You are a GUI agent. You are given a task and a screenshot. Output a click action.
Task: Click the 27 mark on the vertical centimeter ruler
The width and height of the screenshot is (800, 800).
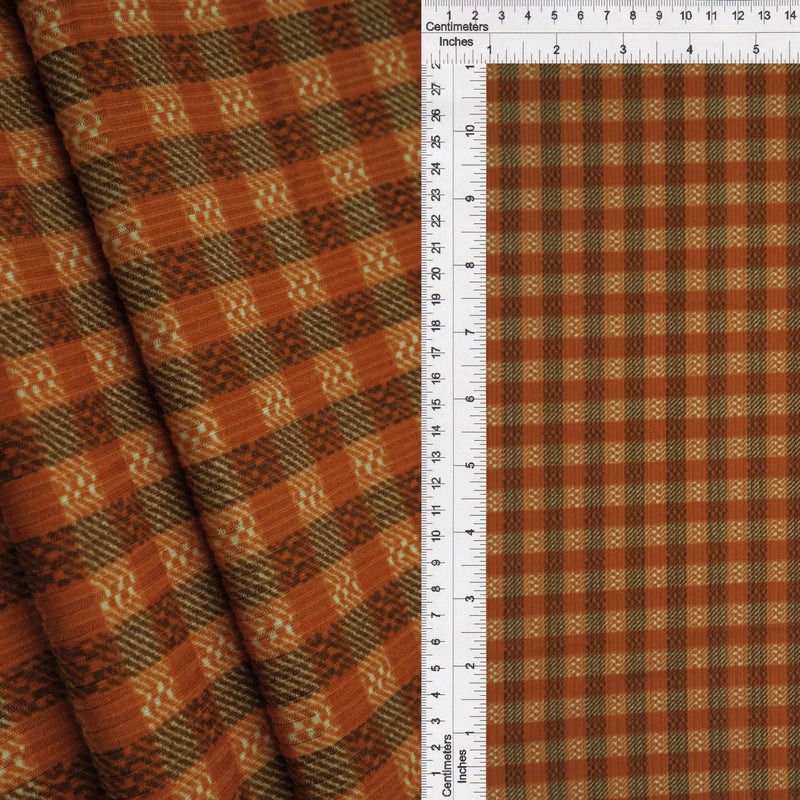(436, 89)
